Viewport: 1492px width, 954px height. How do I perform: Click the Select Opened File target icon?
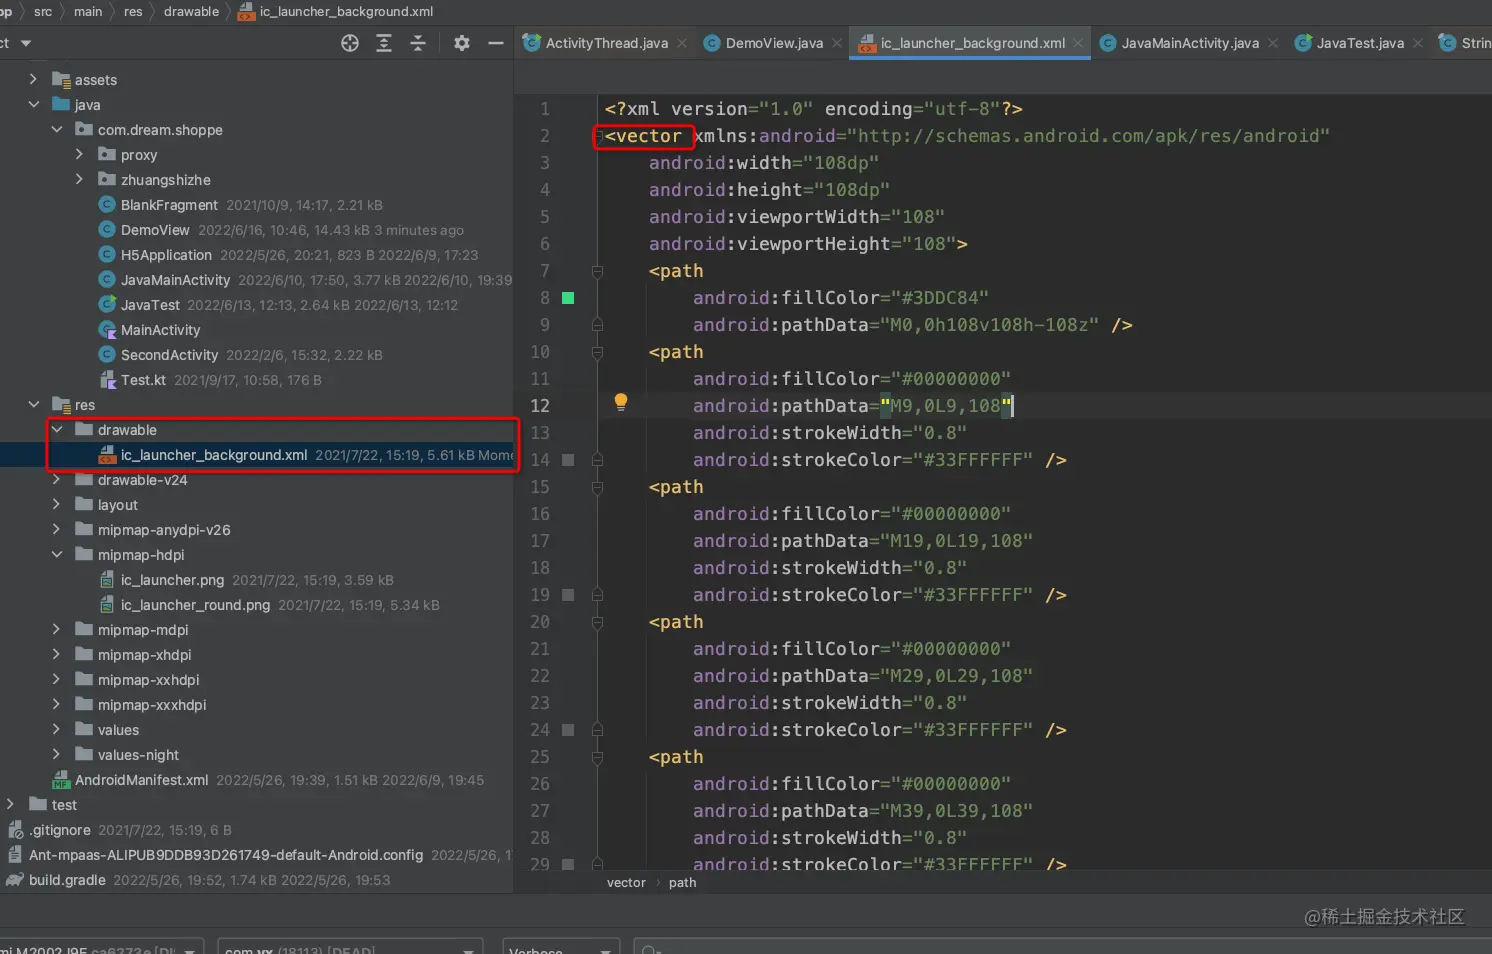pyautogui.click(x=350, y=43)
